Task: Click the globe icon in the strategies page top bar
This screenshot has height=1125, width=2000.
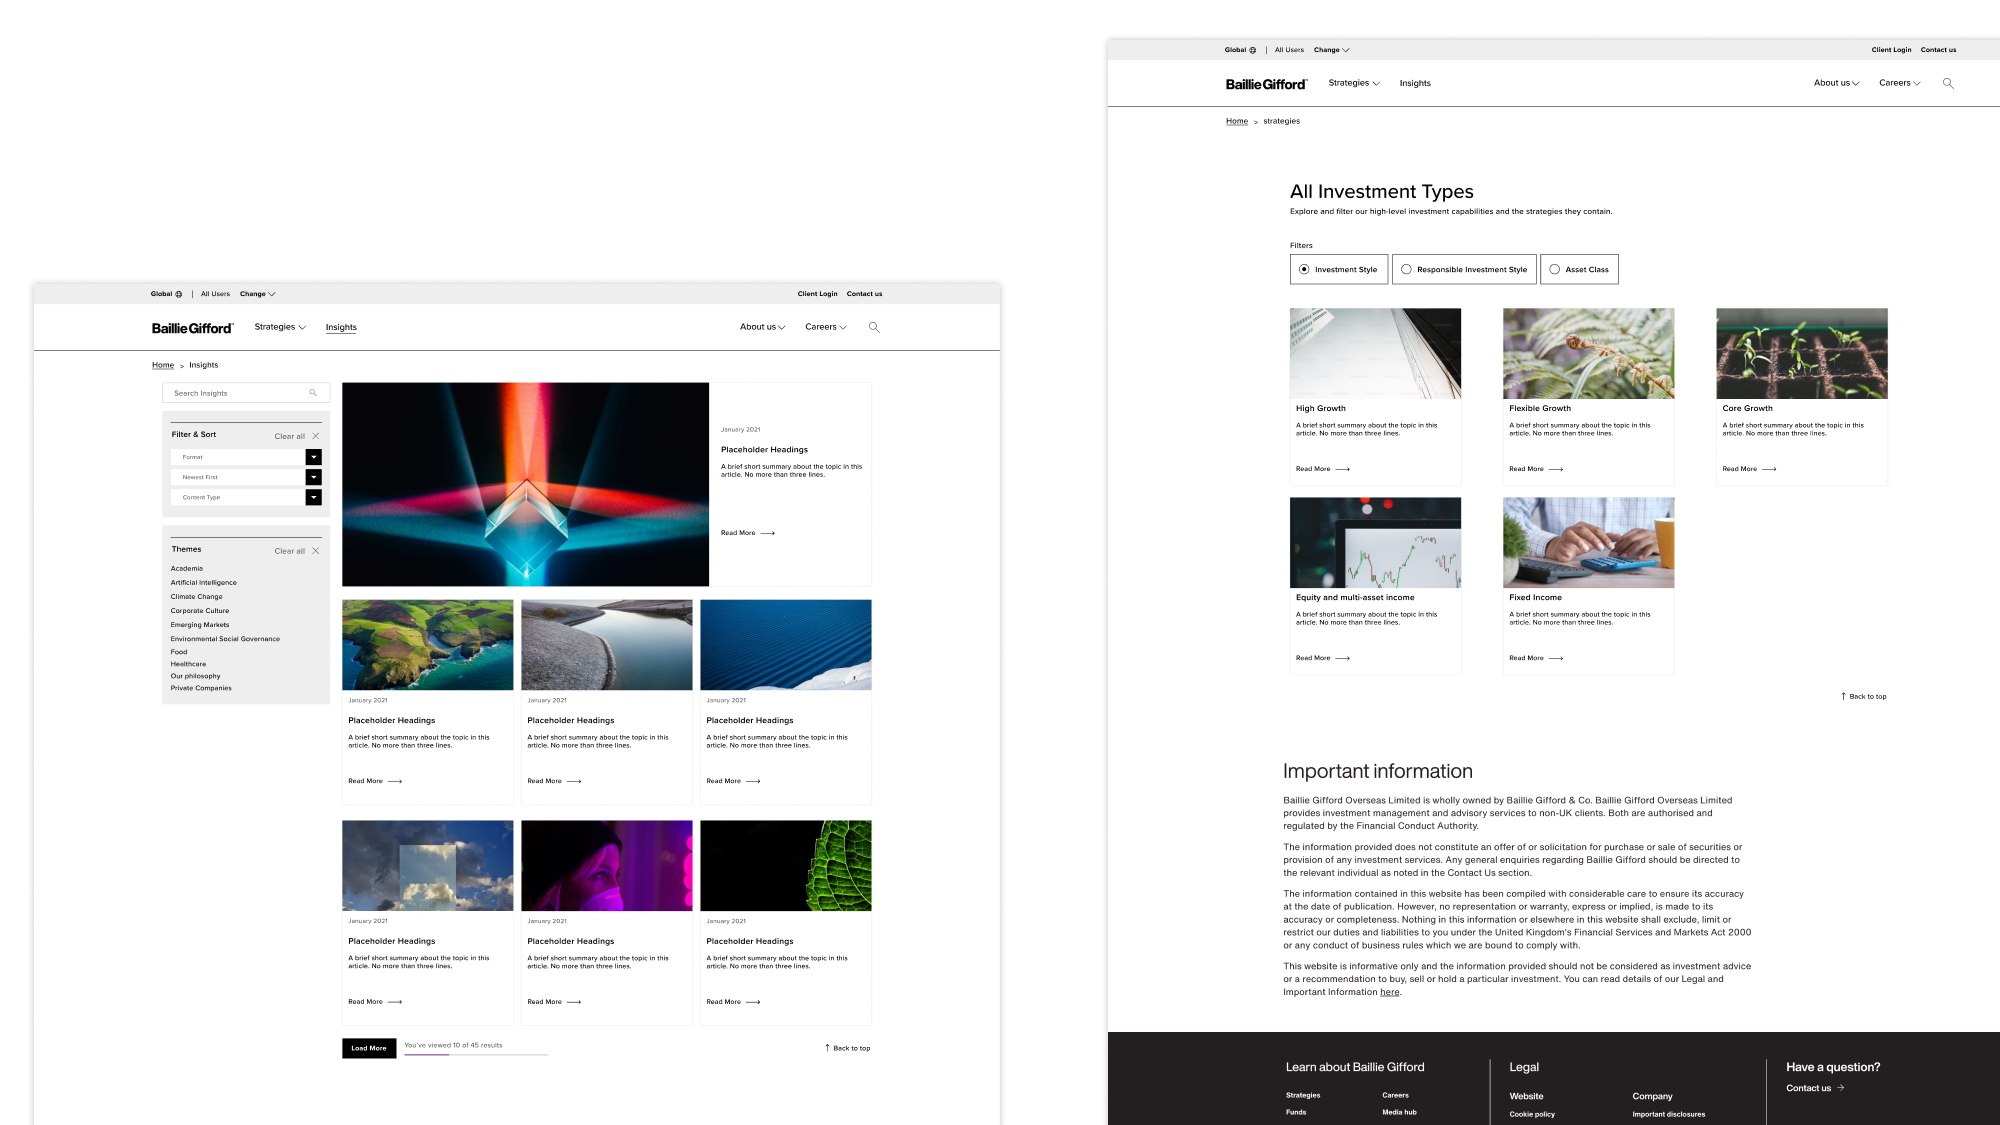Action: point(1252,50)
